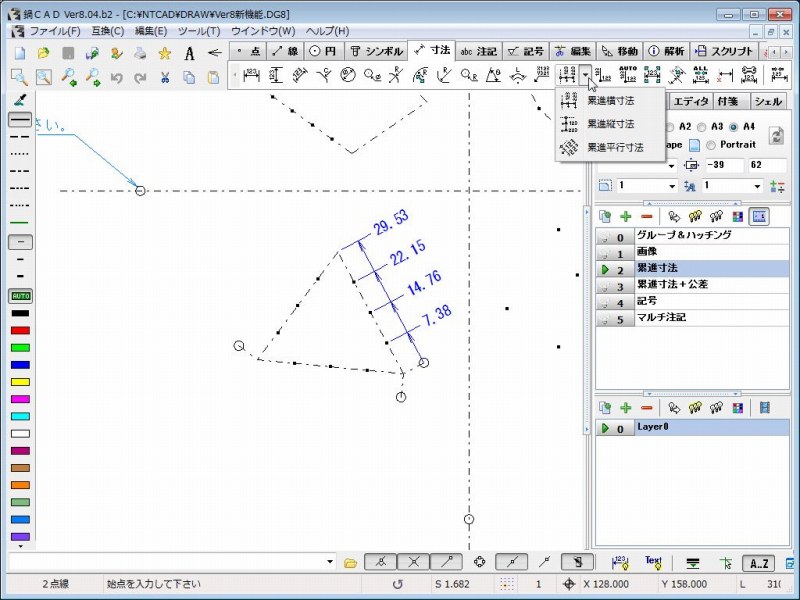Select the red color swatch

(20, 331)
